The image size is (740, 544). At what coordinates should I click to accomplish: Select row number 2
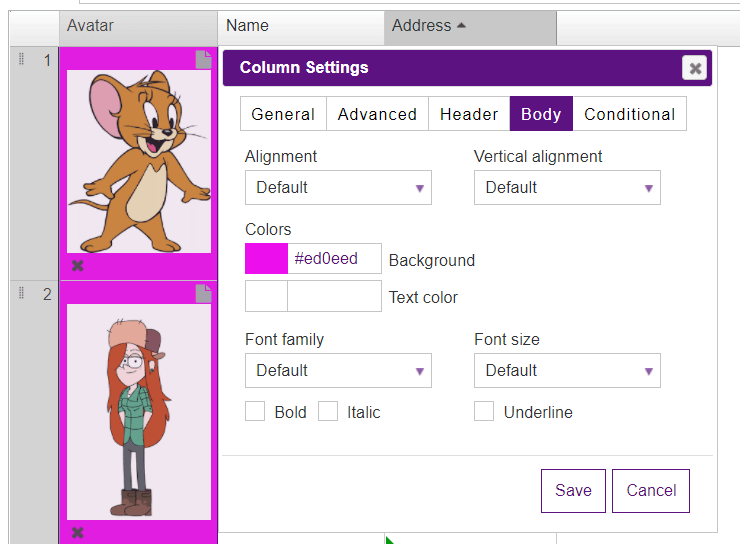[x=47, y=294]
